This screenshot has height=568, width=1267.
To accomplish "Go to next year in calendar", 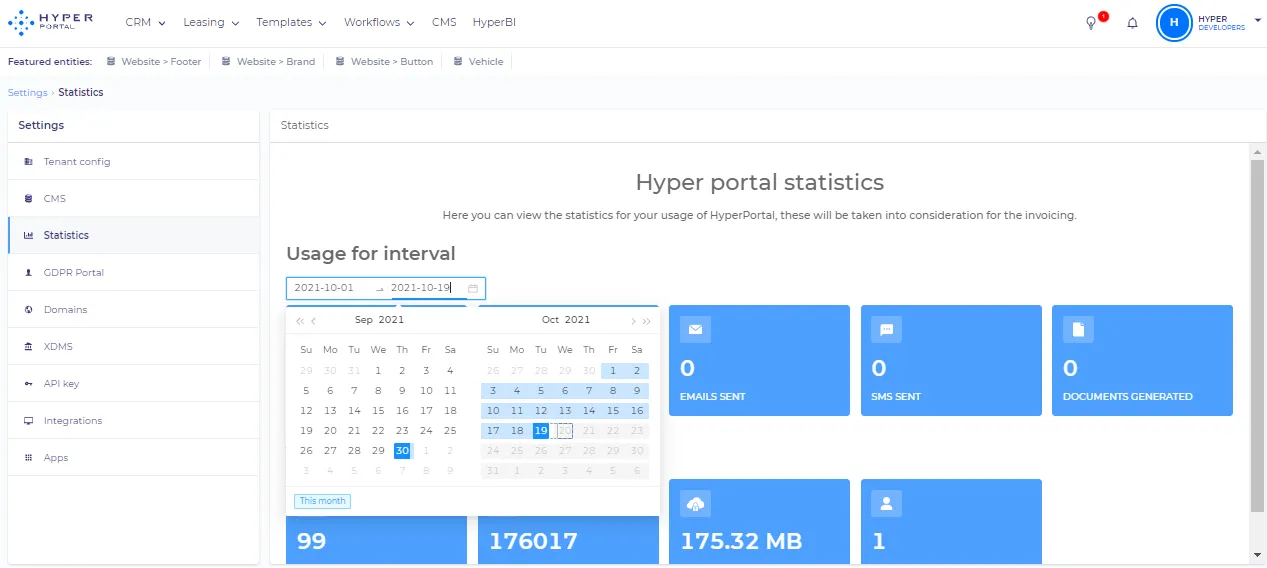I will 646,321.
